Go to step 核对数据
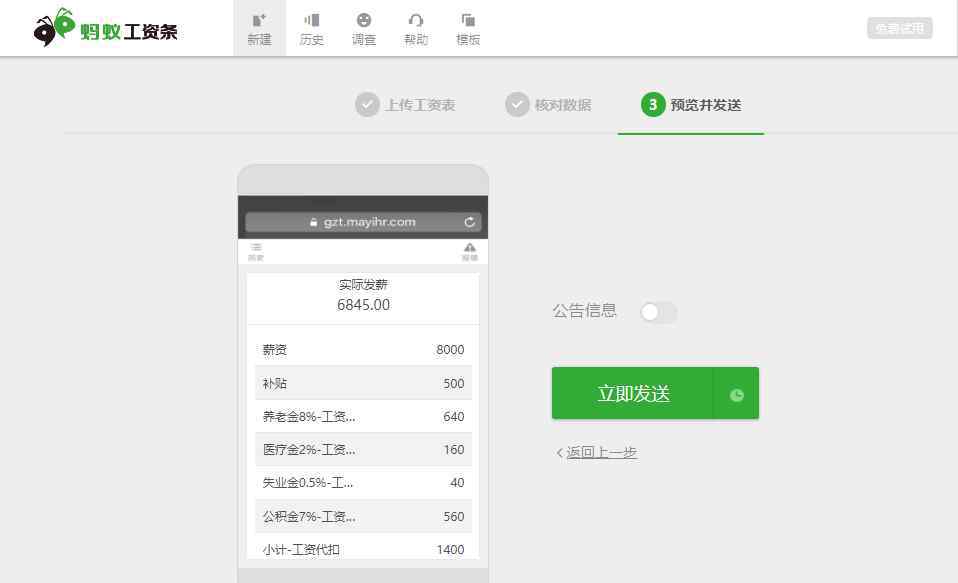Screen dimensions: 958x583 coord(548,105)
